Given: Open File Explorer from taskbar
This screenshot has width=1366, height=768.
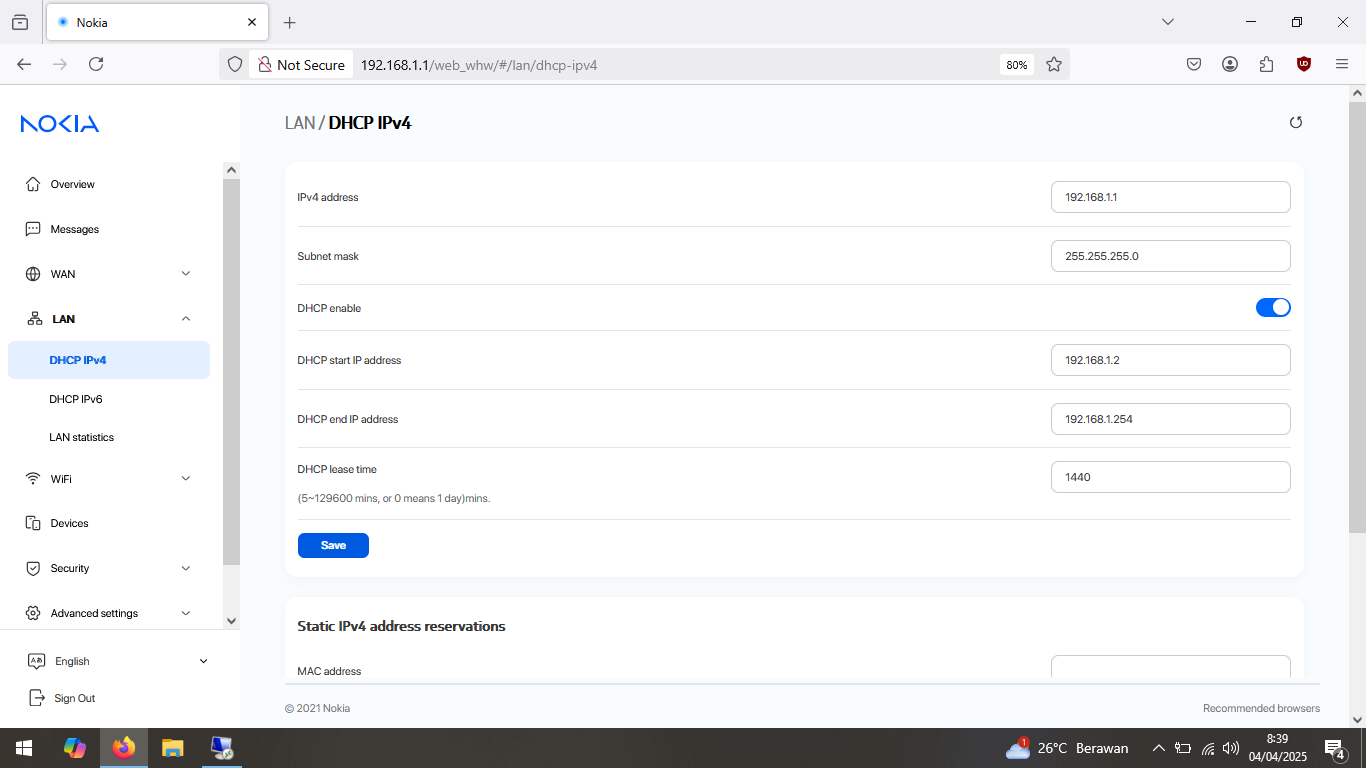Looking at the screenshot, I should point(173,748).
